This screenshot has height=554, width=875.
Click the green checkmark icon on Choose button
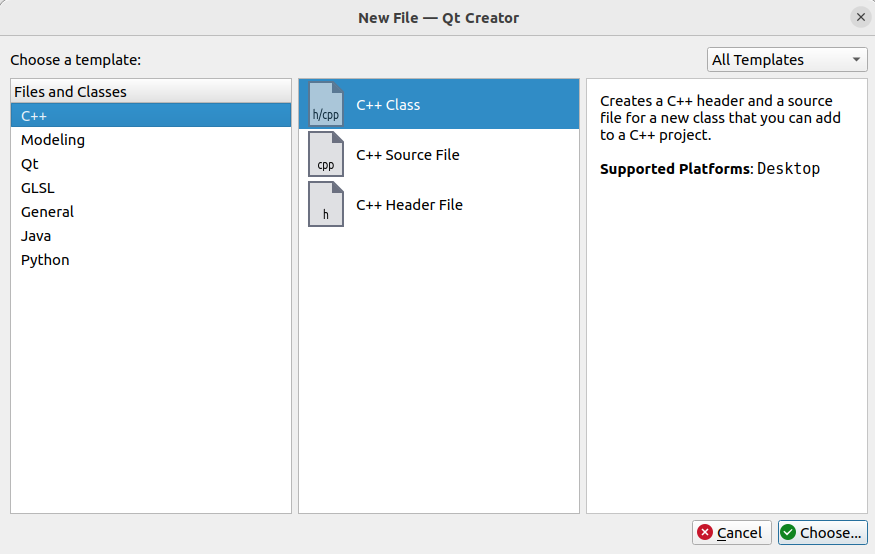coord(789,533)
